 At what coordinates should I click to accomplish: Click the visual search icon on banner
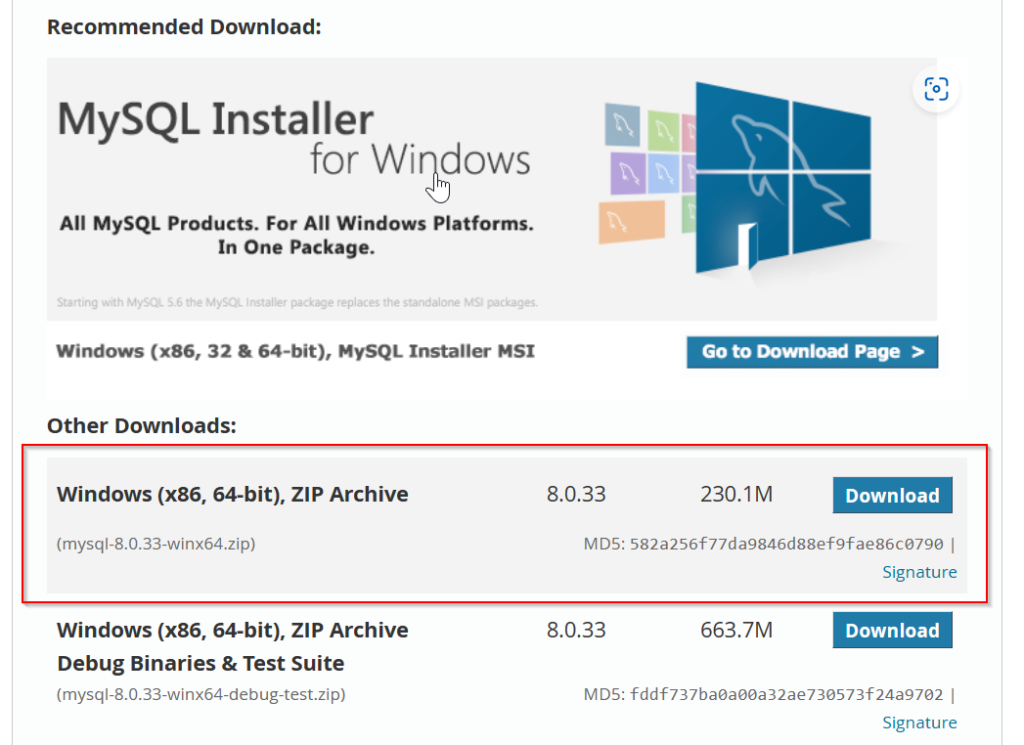coord(936,90)
